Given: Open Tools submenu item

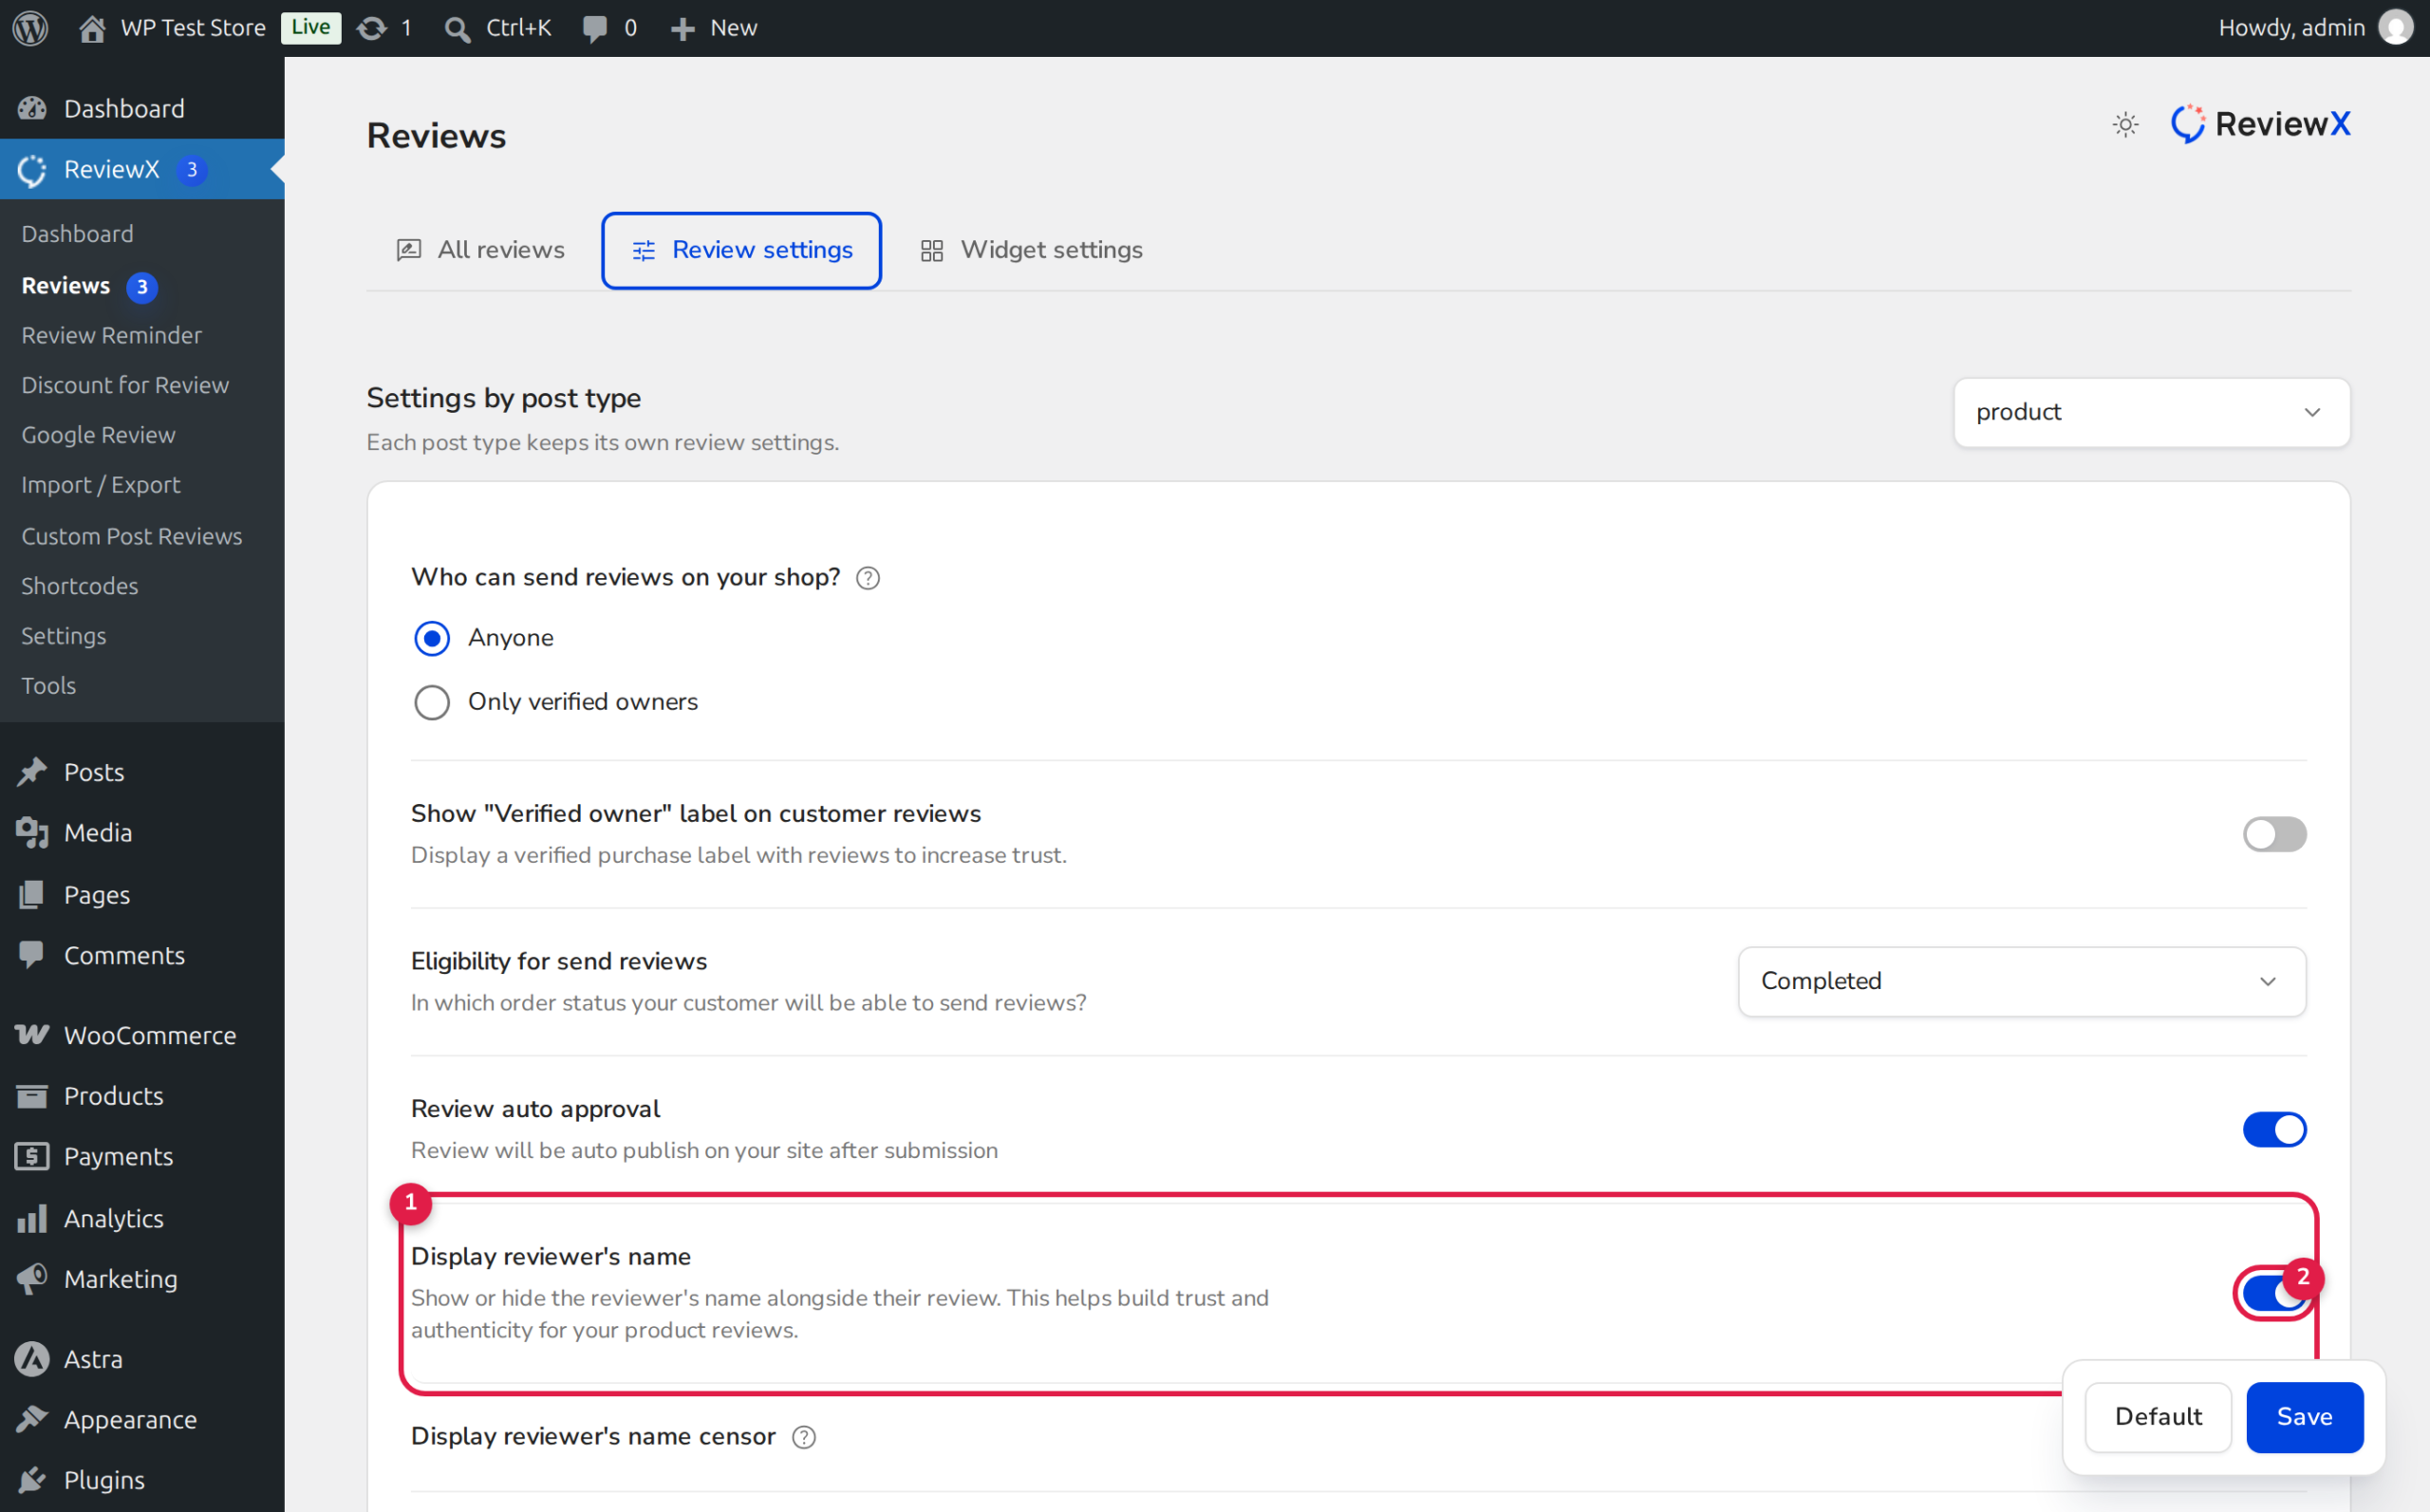Looking at the screenshot, I should [x=49, y=685].
